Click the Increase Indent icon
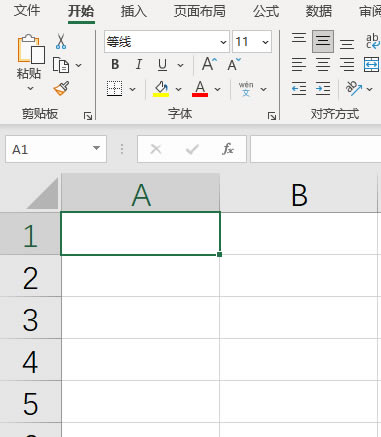Screen dimensions: 381x437 [323, 89]
